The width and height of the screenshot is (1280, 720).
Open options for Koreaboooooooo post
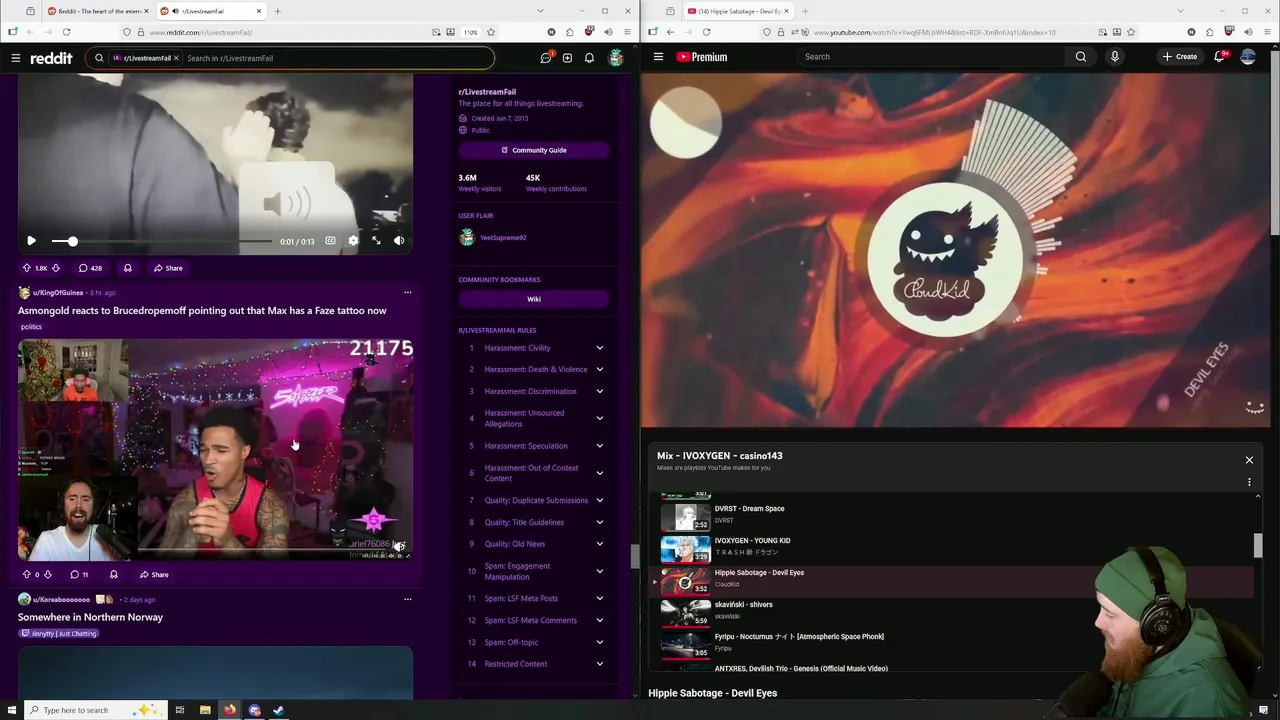click(407, 600)
